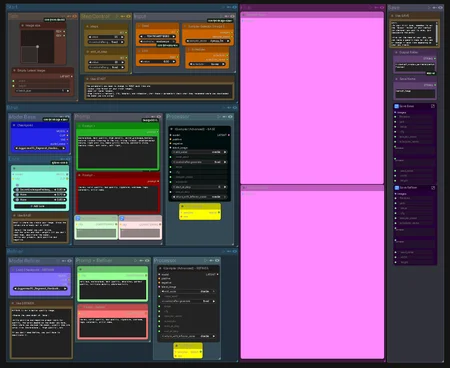Click the fullscreen icon on Save Base node
Viewport: 450px width, 368px height.
433,106
